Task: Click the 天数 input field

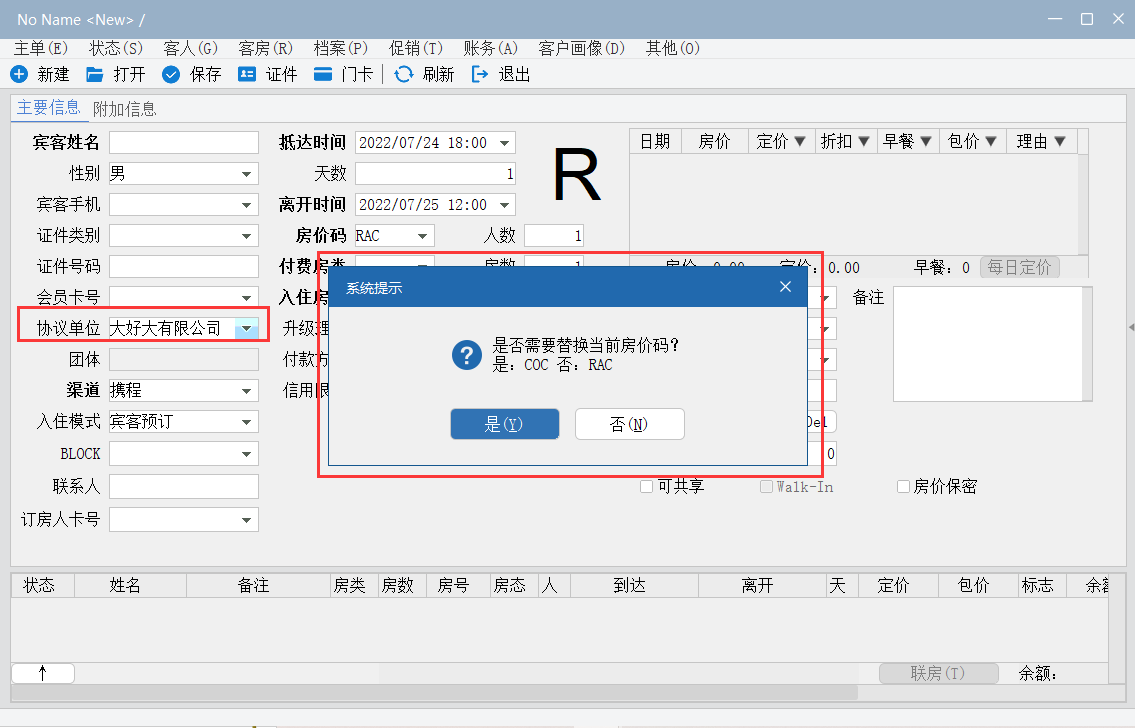Action: pyautogui.click(x=435, y=174)
